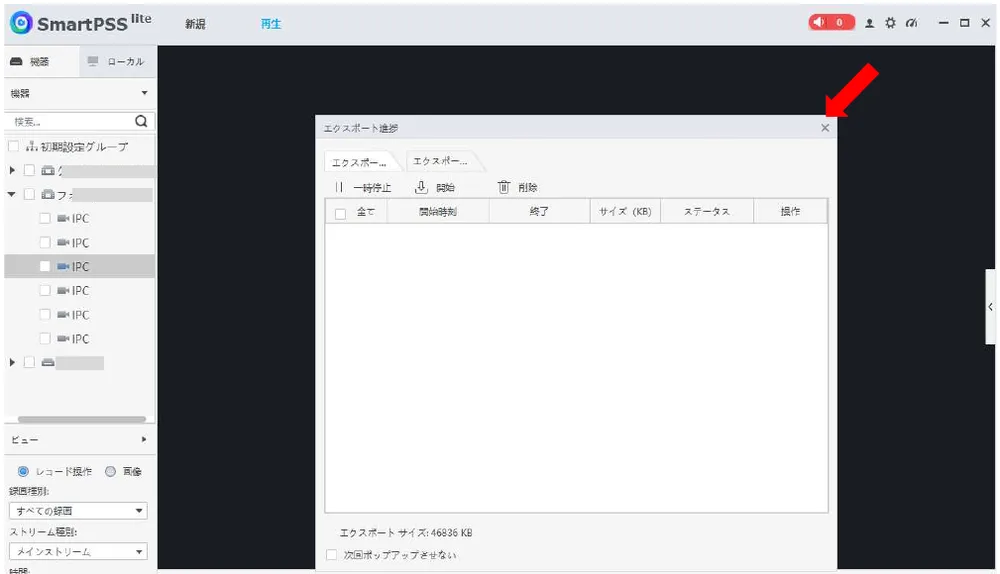The height and width of the screenshot is (574, 1000).
Task: Sort by ステータス column header
Action: (x=707, y=211)
